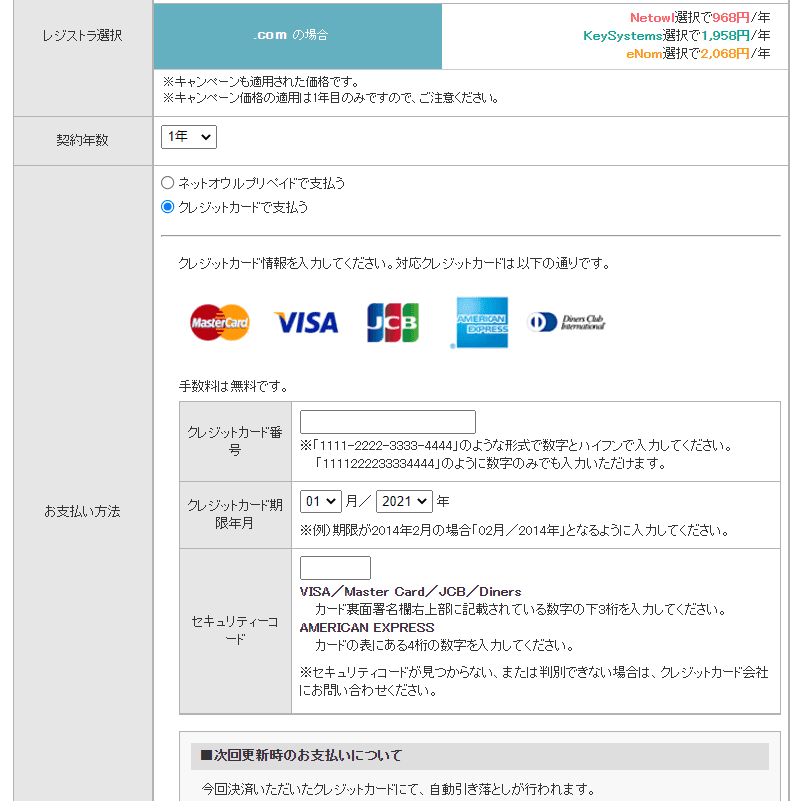Click the 1111222233334444 digits-only example line
Image resolution: width=811 pixels, height=801 pixels.
[x=491, y=463]
